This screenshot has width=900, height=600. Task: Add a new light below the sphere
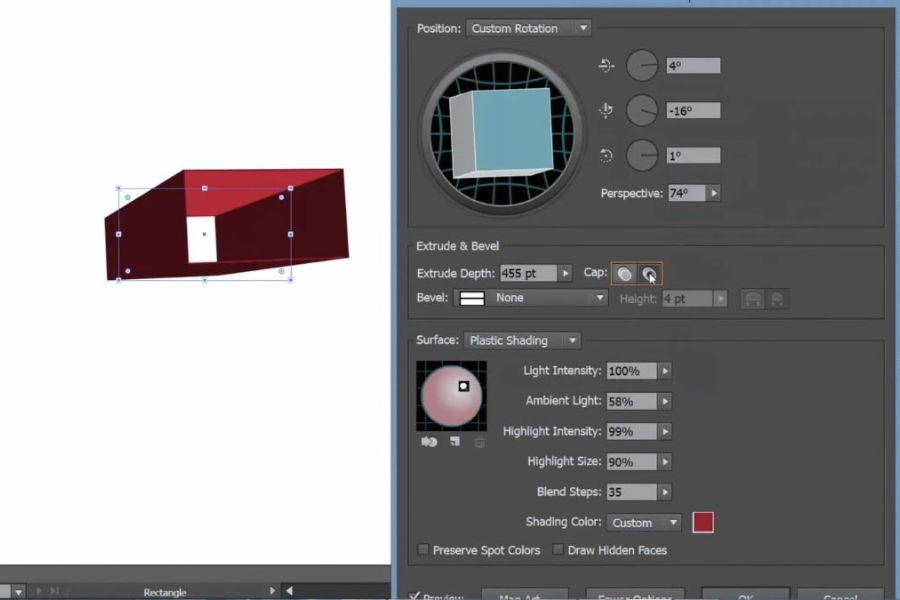click(454, 441)
